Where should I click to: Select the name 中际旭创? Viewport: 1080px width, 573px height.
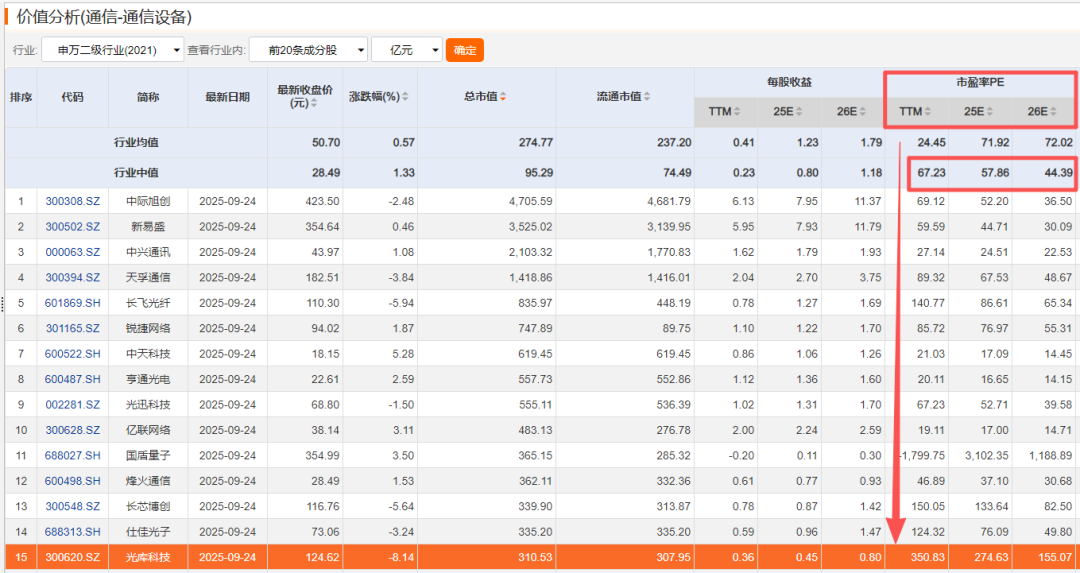(148, 201)
